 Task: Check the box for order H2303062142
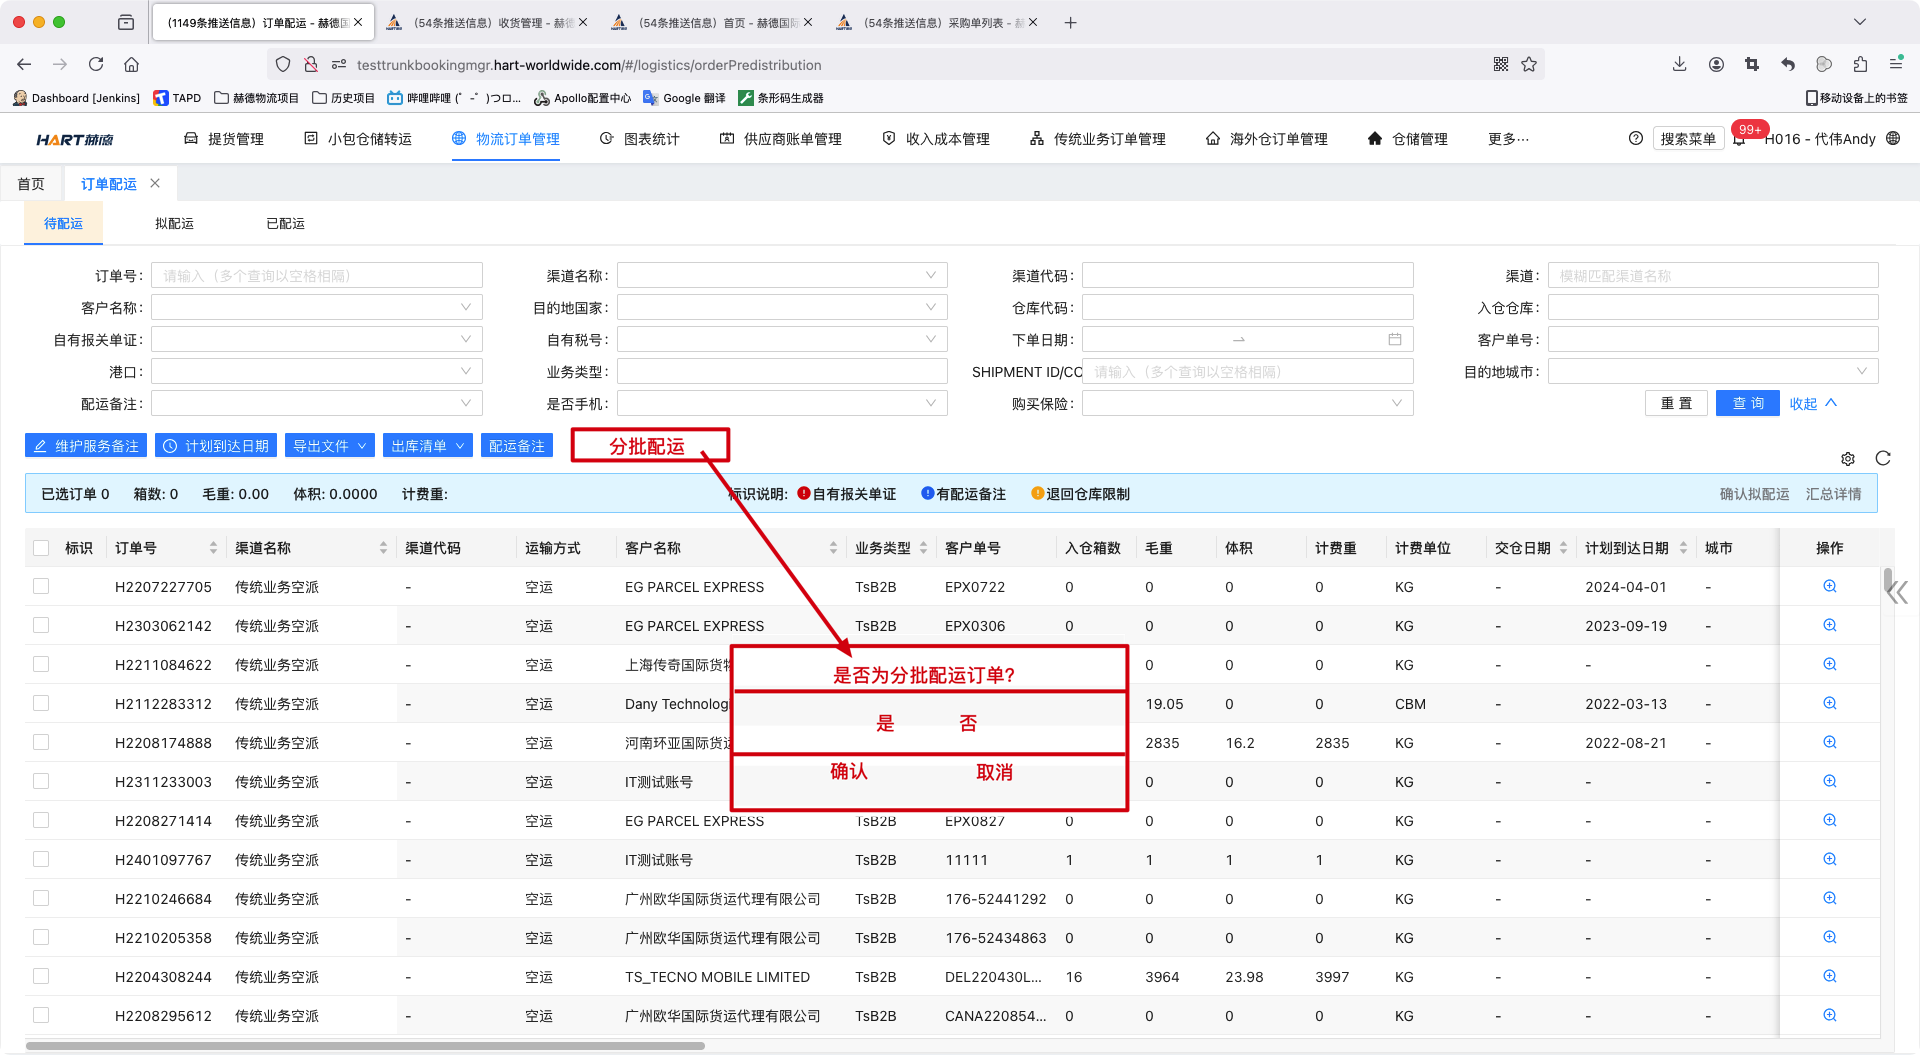(x=41, y=626)
